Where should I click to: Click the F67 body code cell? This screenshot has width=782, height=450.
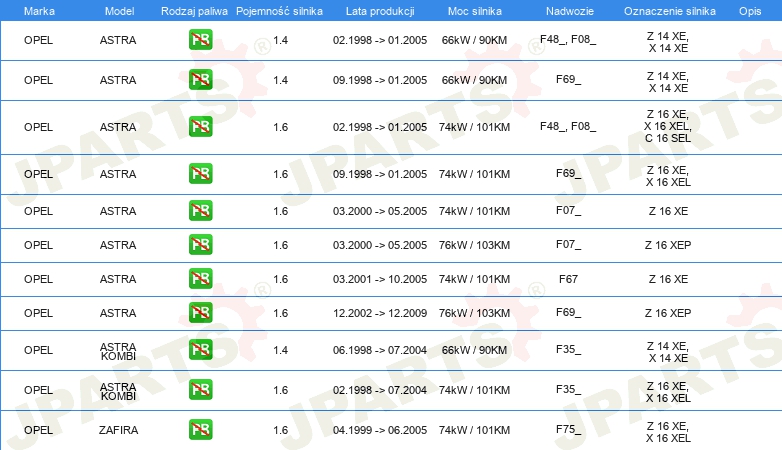pyautogui.click(x=568, y=279)
